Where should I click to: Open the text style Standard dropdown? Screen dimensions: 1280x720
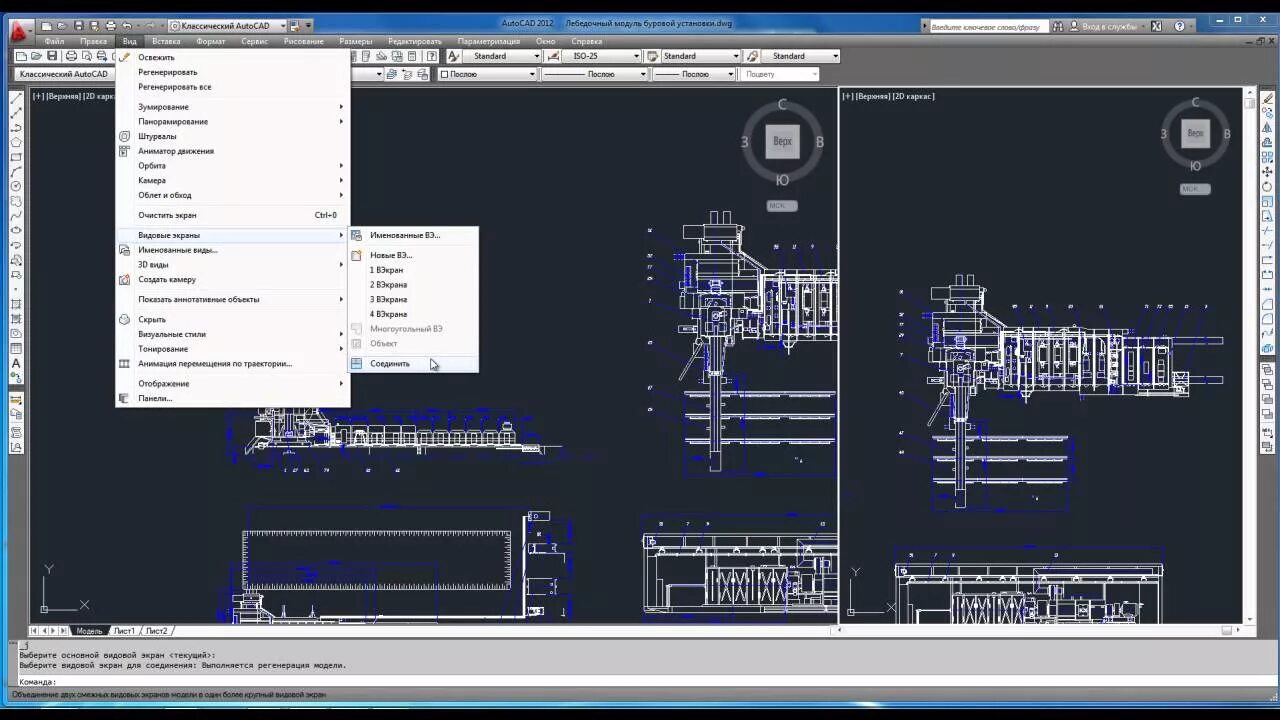click(x=501, y=56)
